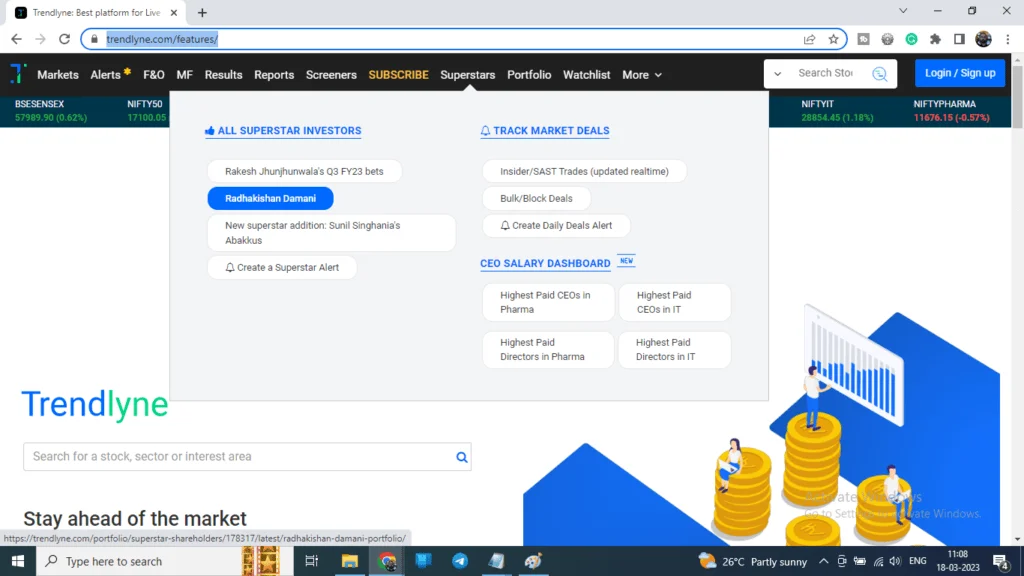
Task: Bookmark this page with the star icon
Action: (833, 39)
